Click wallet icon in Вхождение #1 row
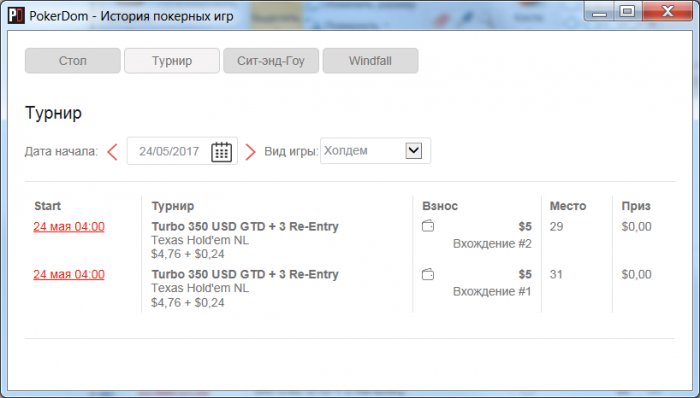This screenshot has height=398, width=700. (428, 274)
